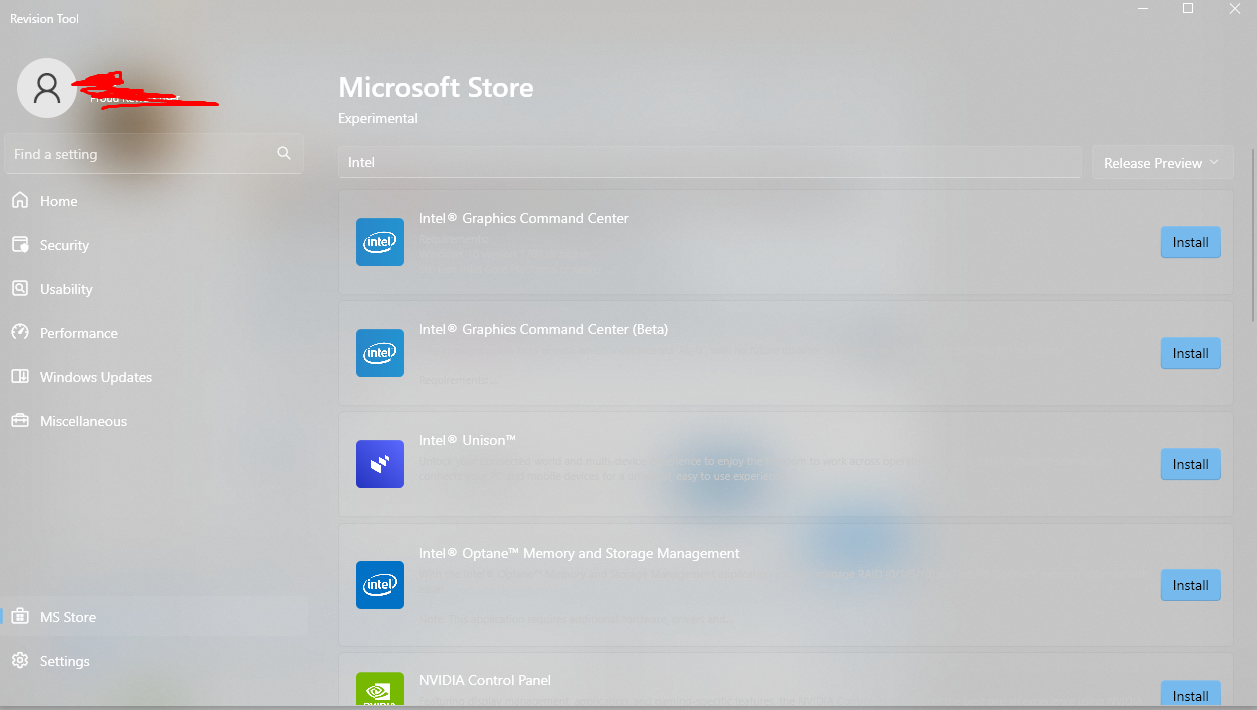Click the Intel® Graphics Command Center (Beta) title

(543, 329)
